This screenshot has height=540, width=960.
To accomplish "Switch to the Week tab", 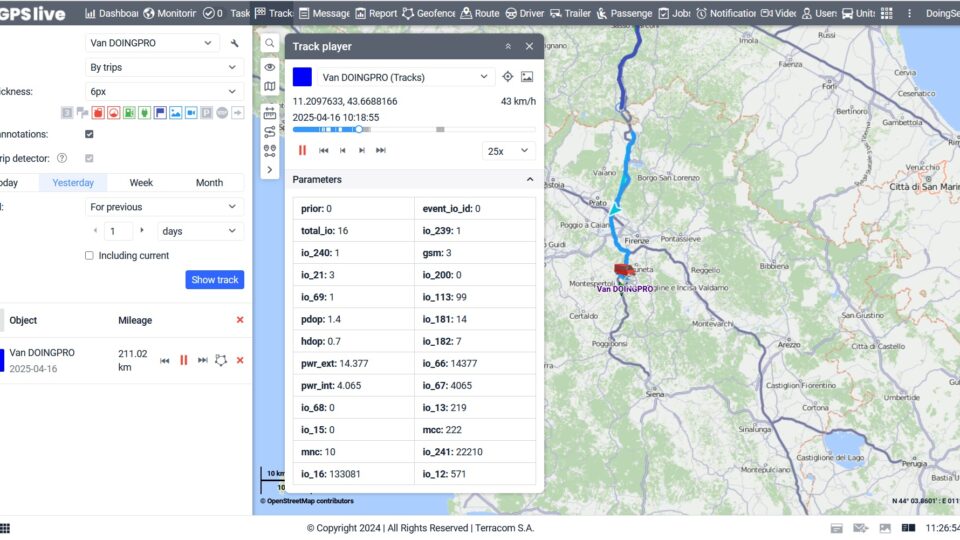I will [x=141, y=183].
